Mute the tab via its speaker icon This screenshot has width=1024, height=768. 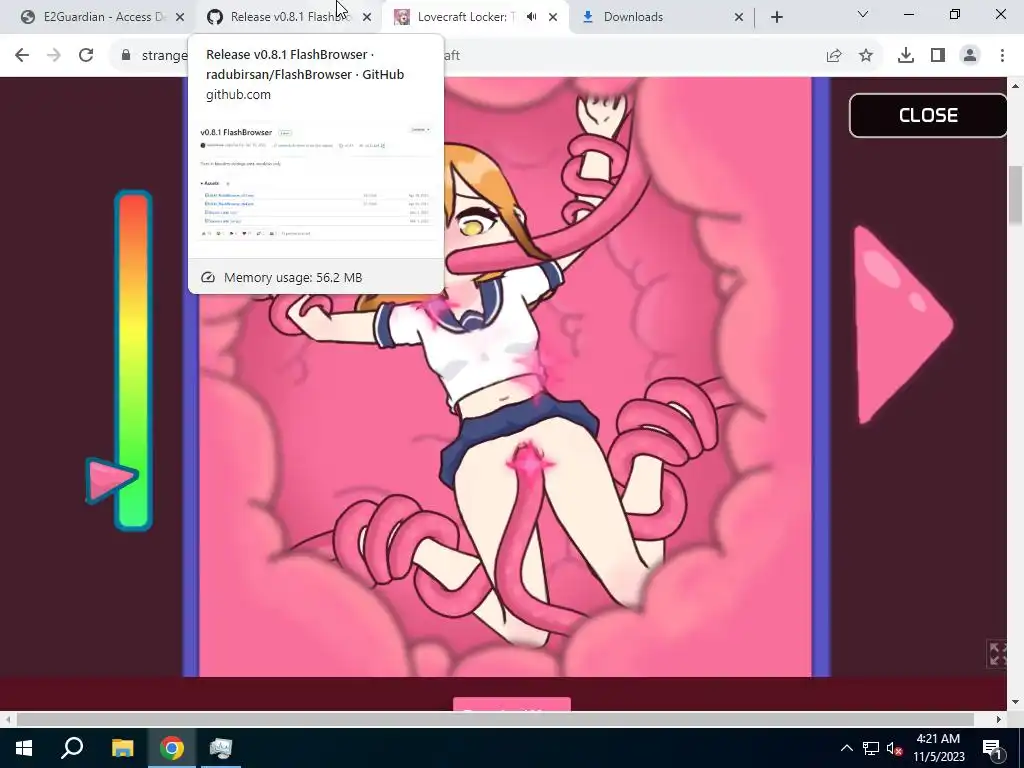(x=532, y=17)
